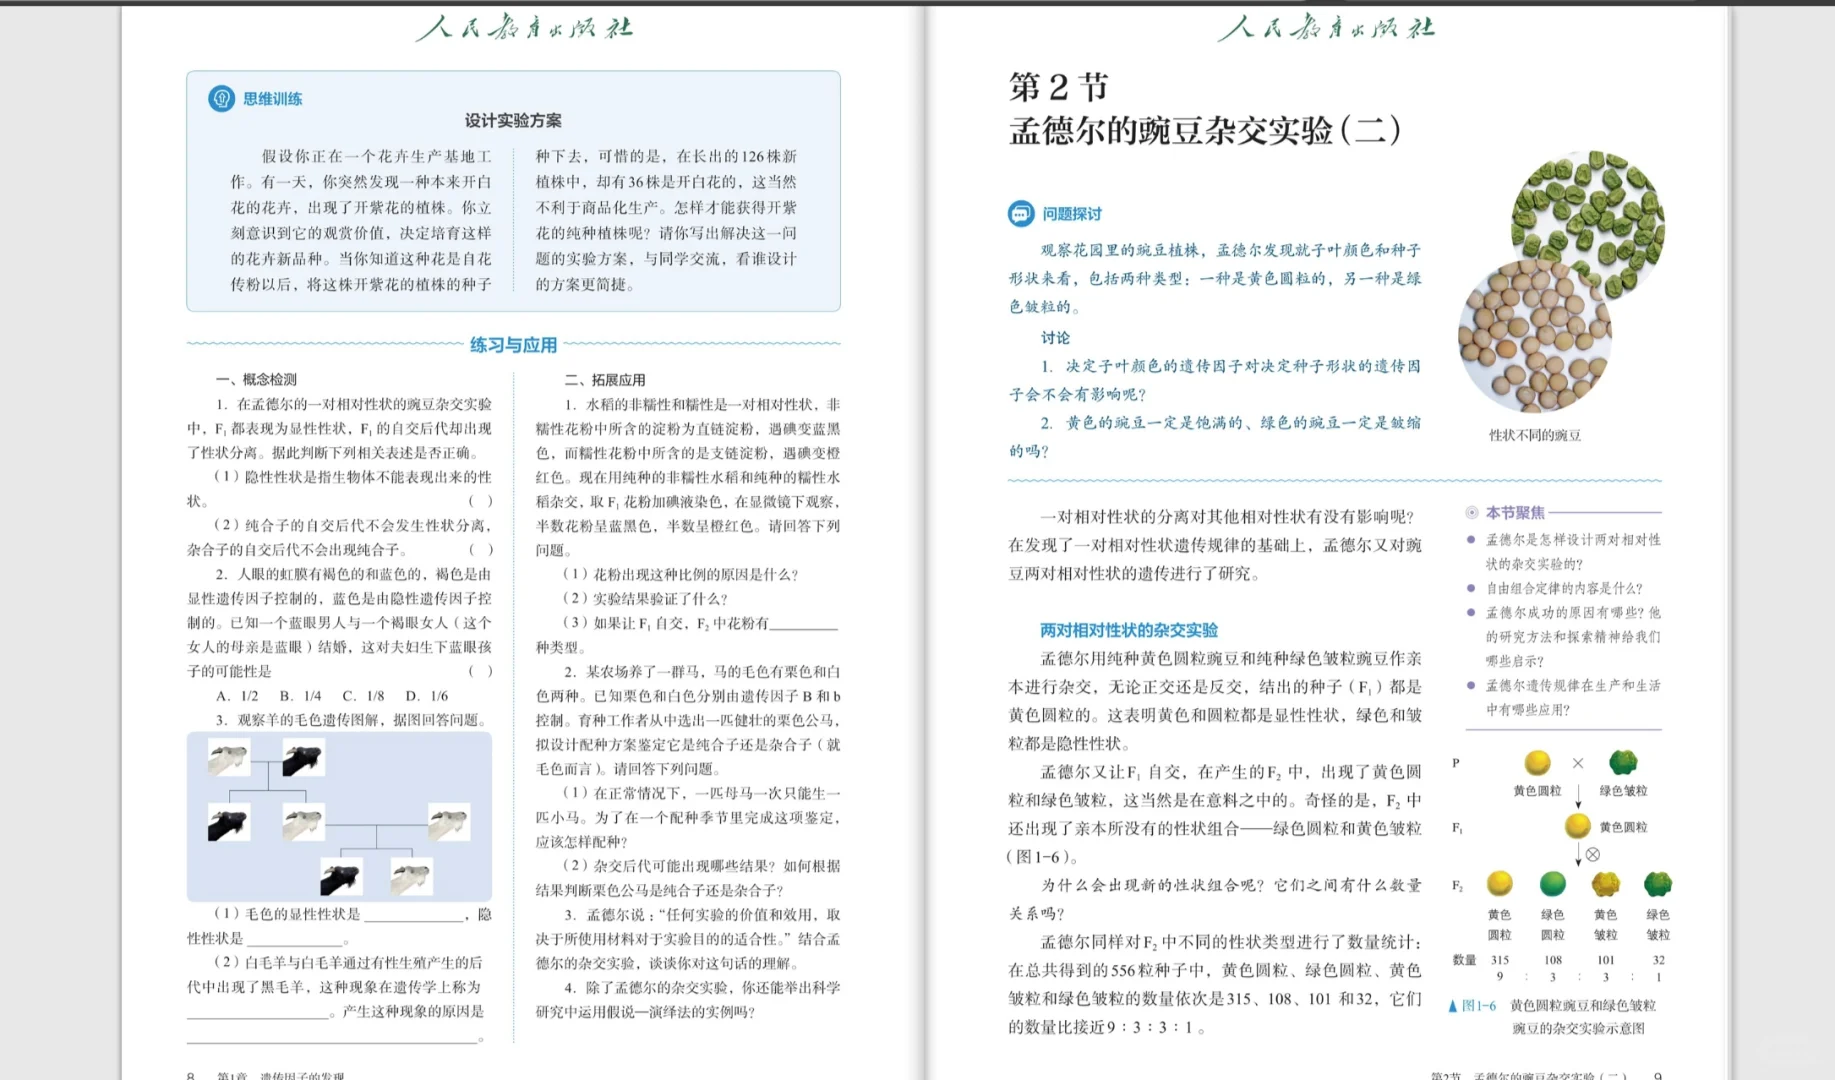The height and width of the screenshot is (1080, 1835).
Task: Click the 两对相对性状的杂交实验 heading
Action: pos(1129,630)
